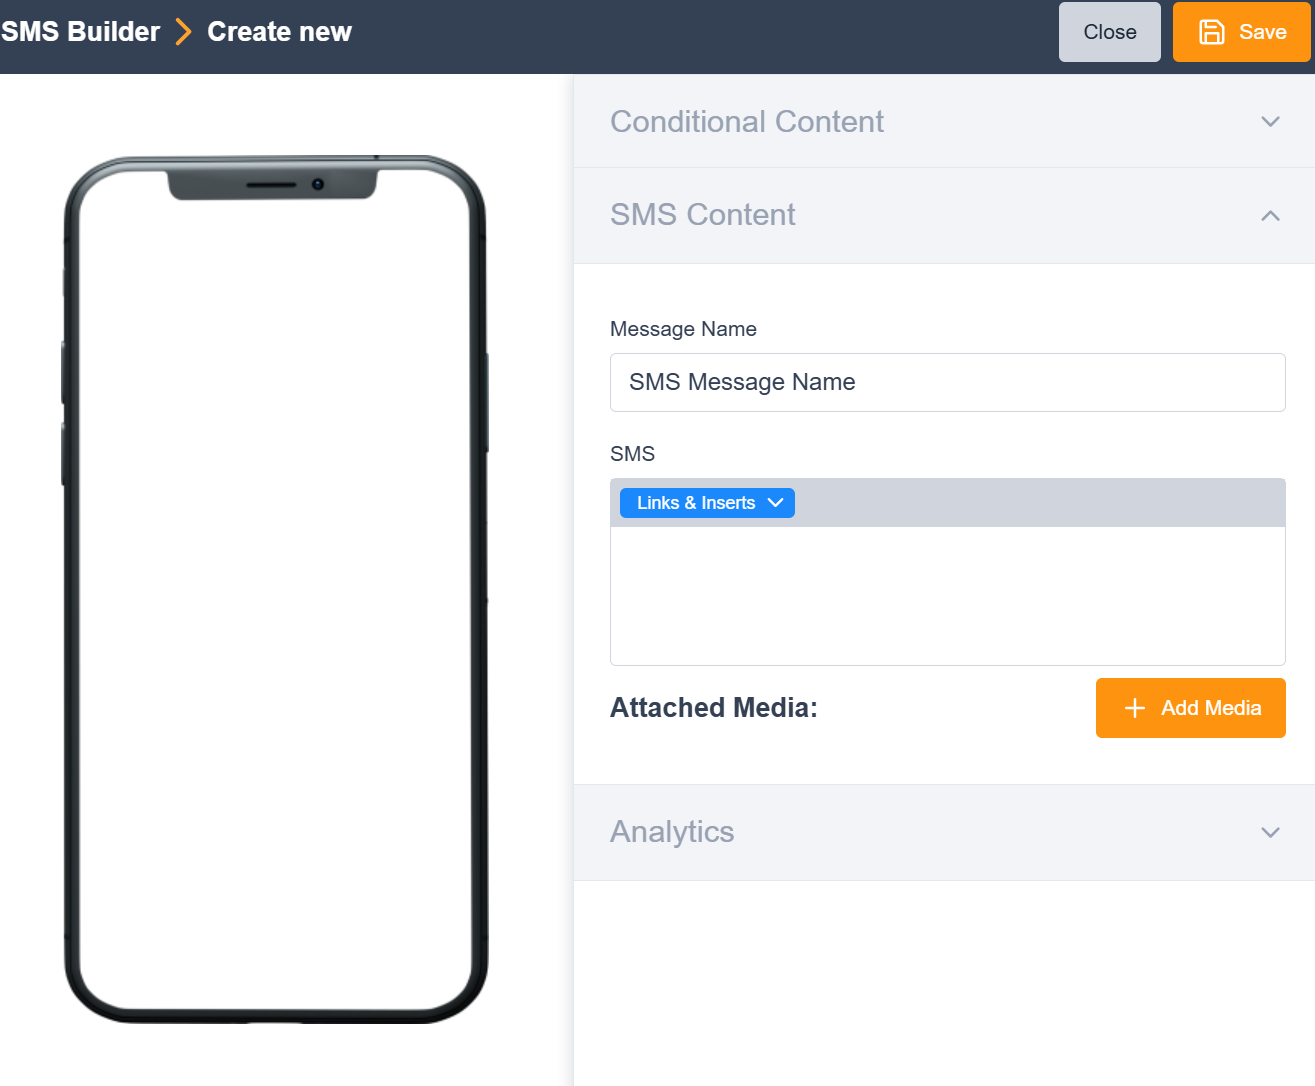Save the new SMS message
This screenshot has height=1086, width=1315.
point(1241,32)
